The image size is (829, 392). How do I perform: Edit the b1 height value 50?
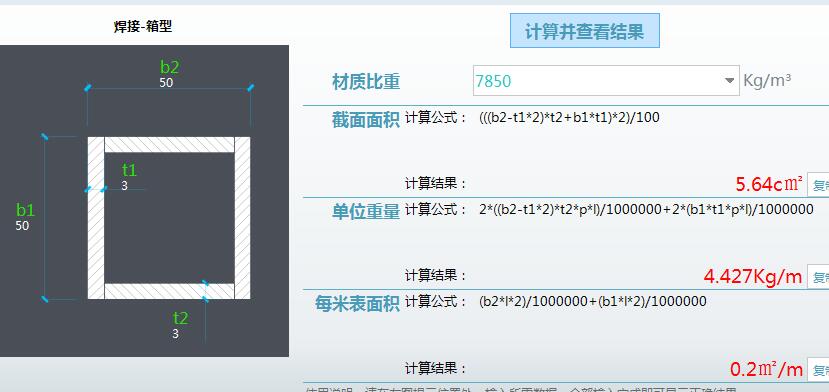pyautogui.click(x=22, y=226)
